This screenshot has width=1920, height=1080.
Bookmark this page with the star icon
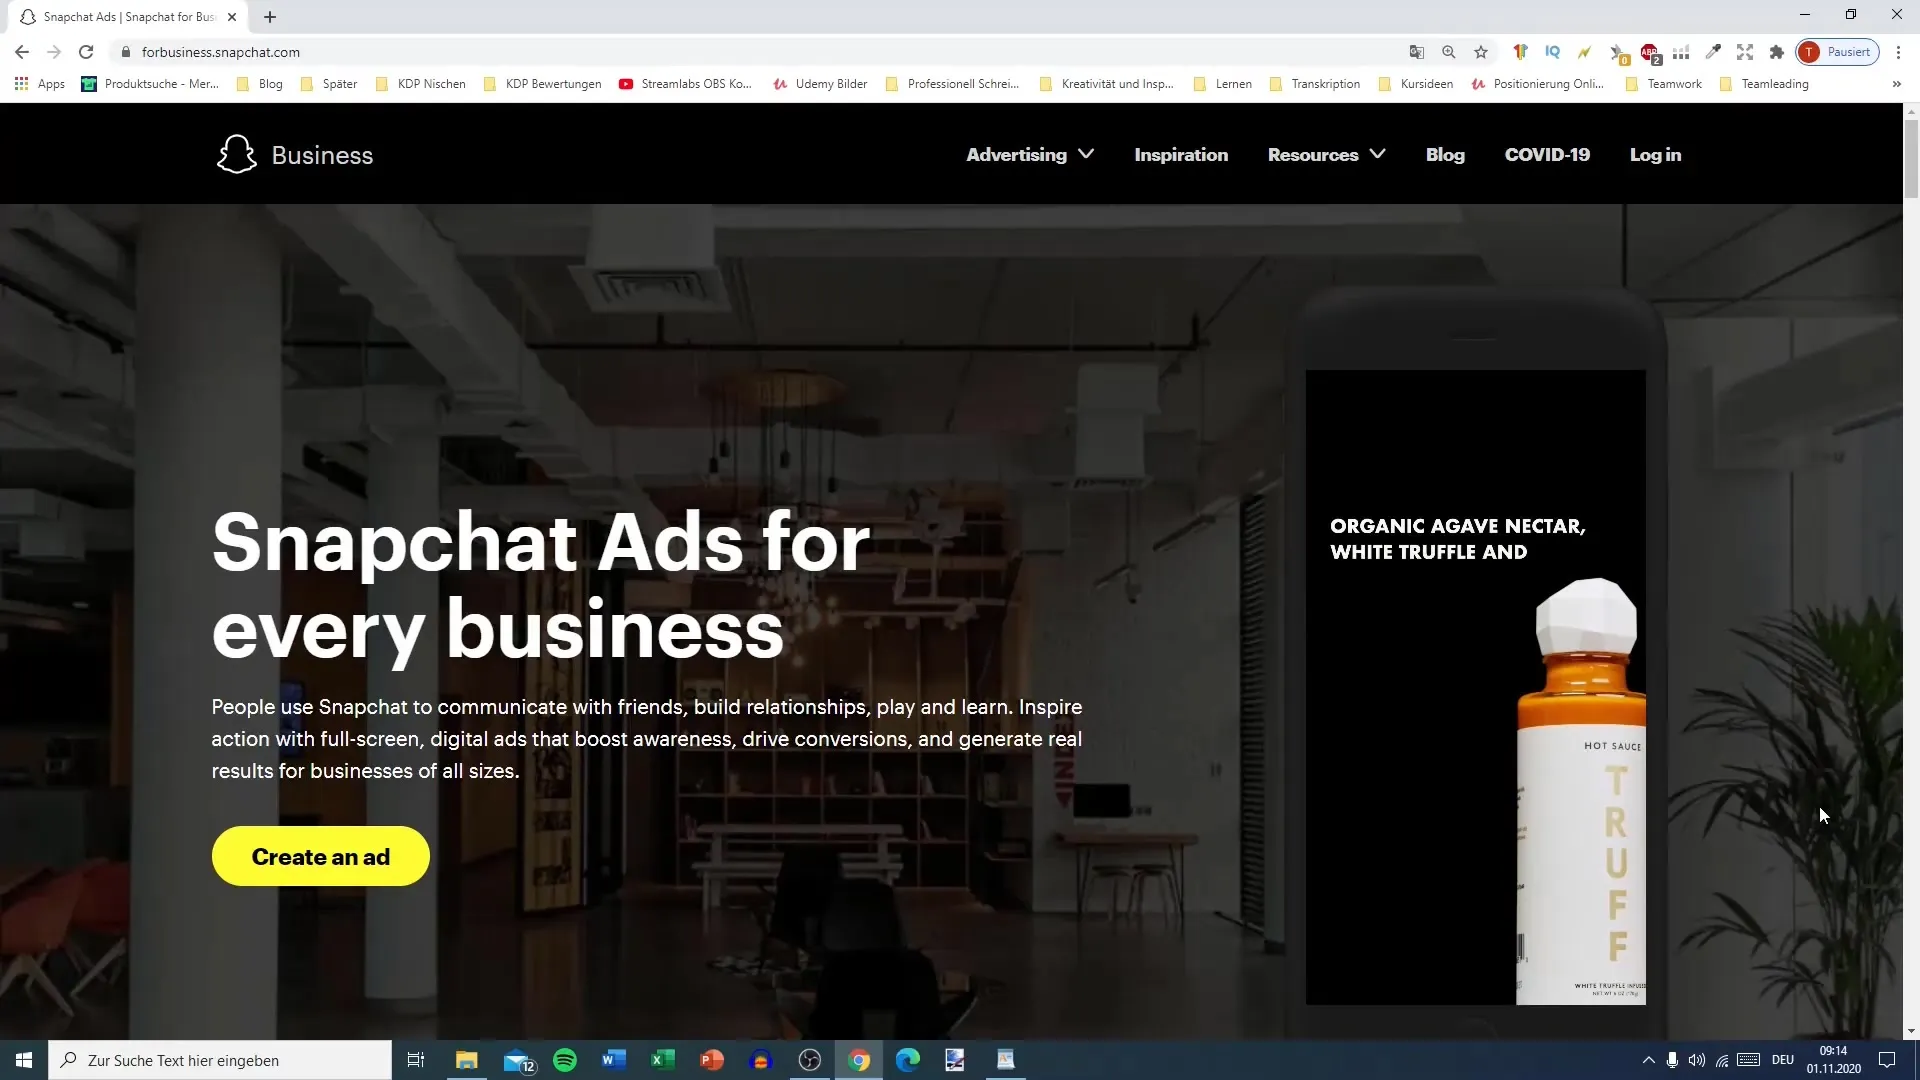pyautogui.click(x=1481, y=52)
